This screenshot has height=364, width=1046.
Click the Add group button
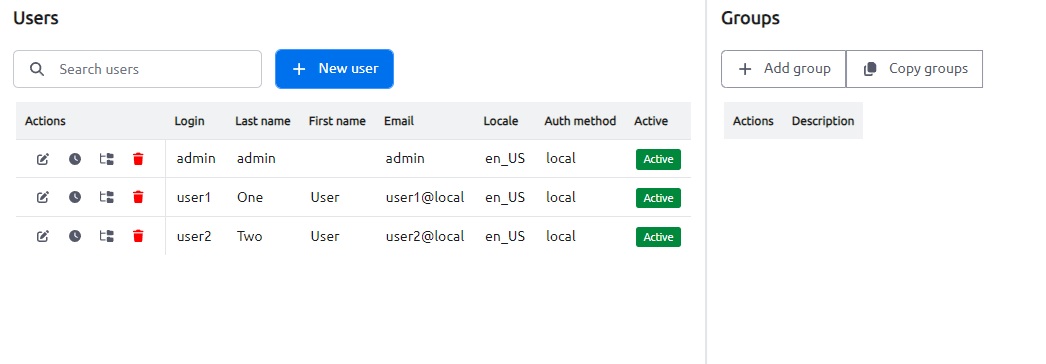click(x=783, y=69)
